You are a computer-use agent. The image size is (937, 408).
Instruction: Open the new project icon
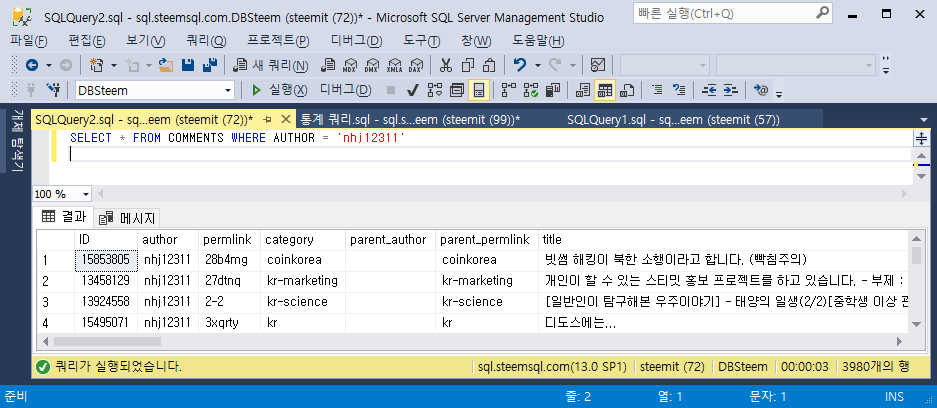coord(96,65)
